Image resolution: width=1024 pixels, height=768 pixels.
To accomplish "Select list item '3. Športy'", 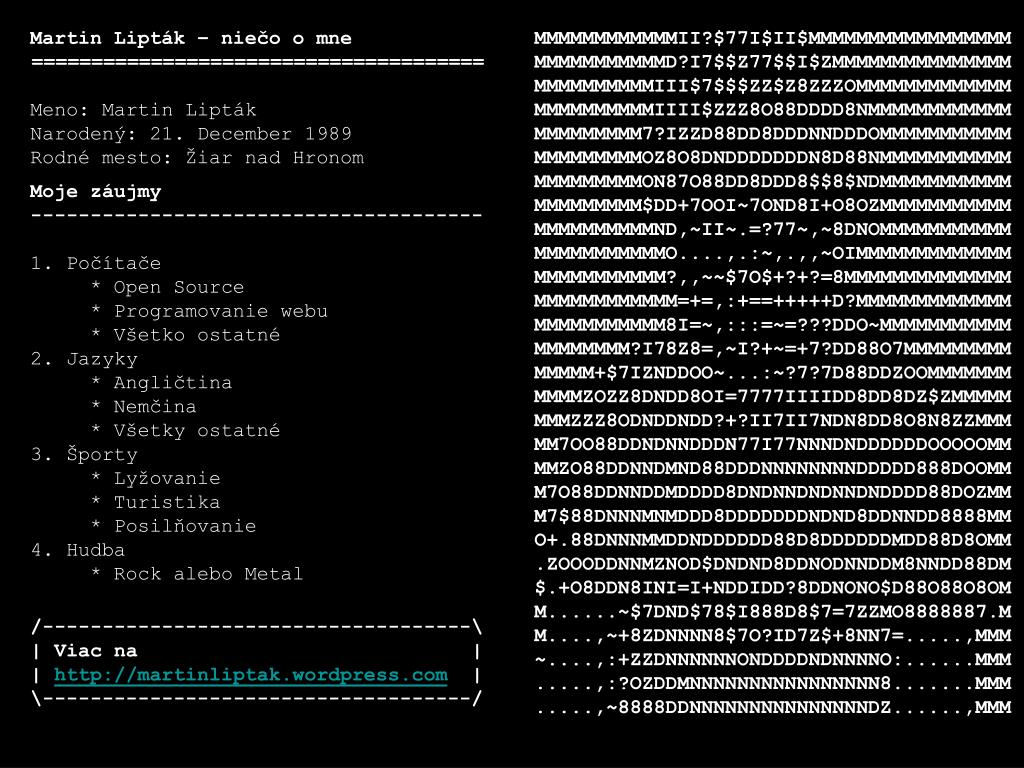I will [84, 455].
